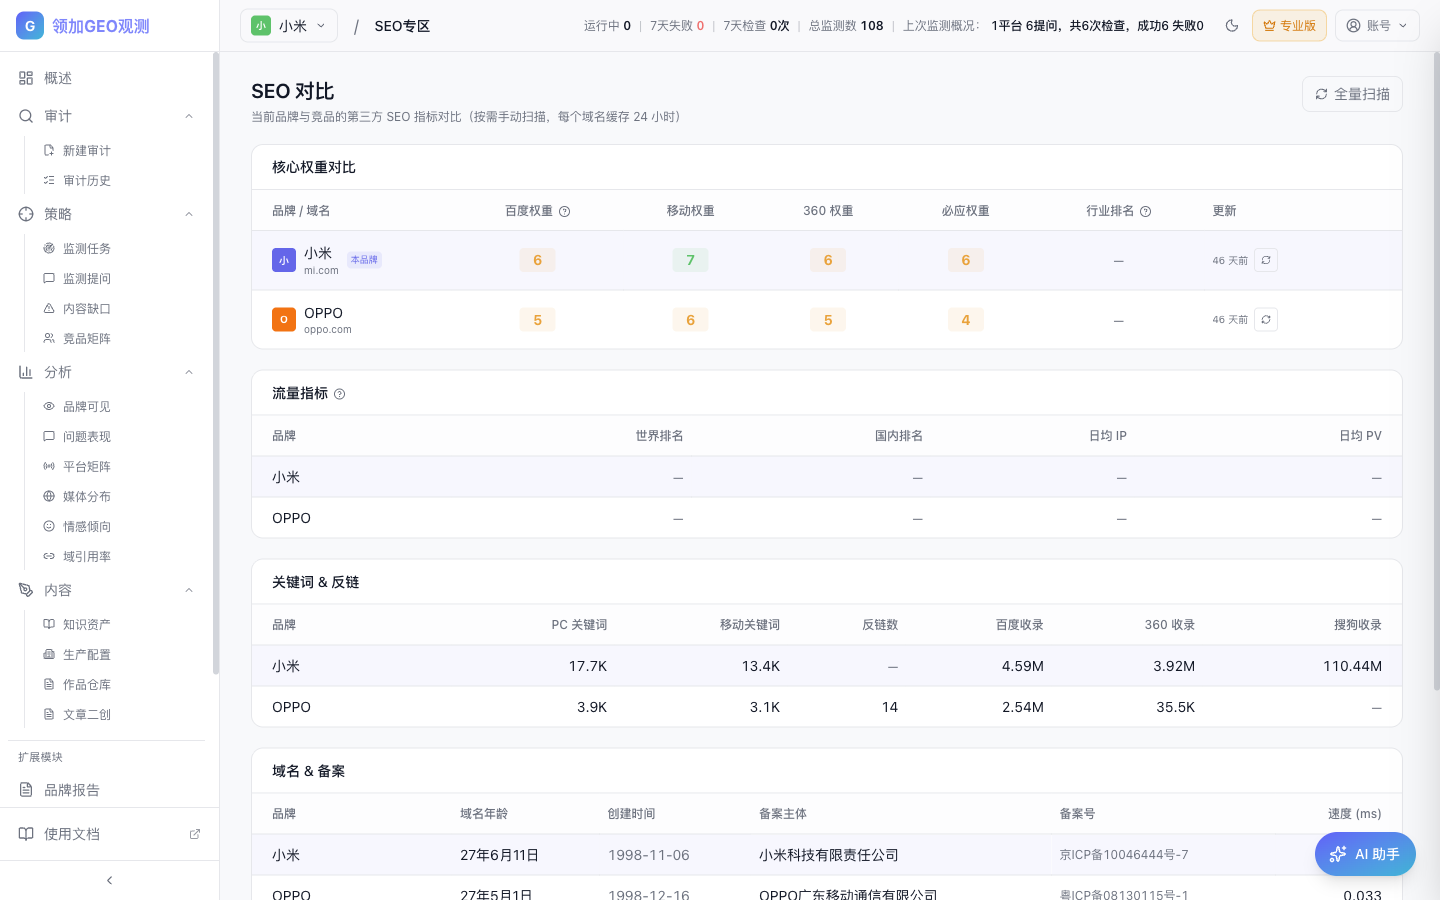Click the 移动权重 column header
This screenshot has width=1440, height=900.
(691, 211)
